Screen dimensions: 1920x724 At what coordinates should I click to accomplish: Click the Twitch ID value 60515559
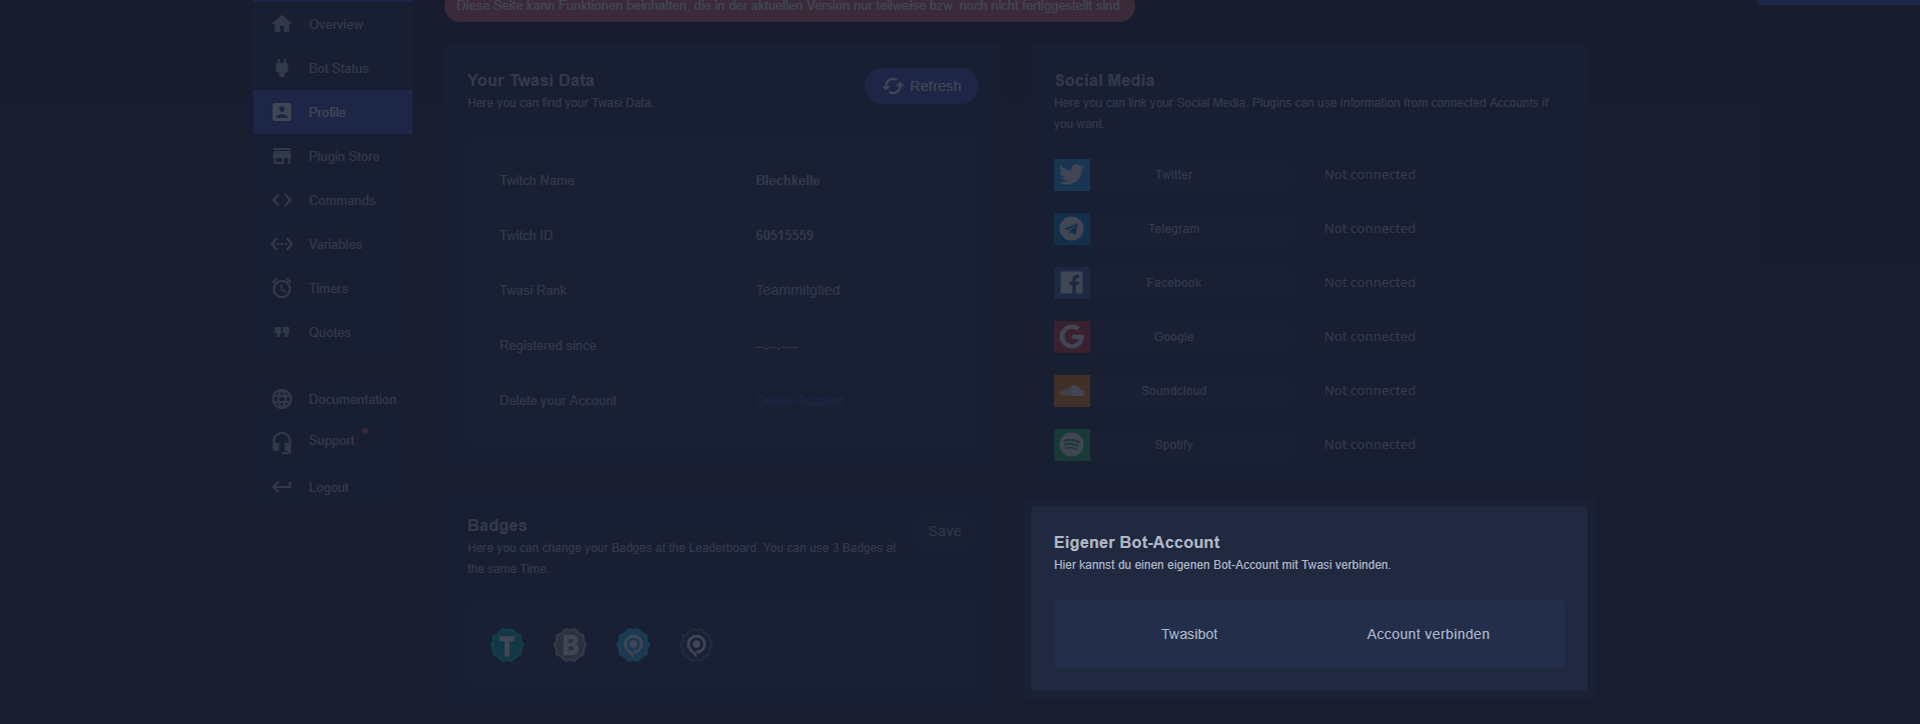click(x=784, y=235)
